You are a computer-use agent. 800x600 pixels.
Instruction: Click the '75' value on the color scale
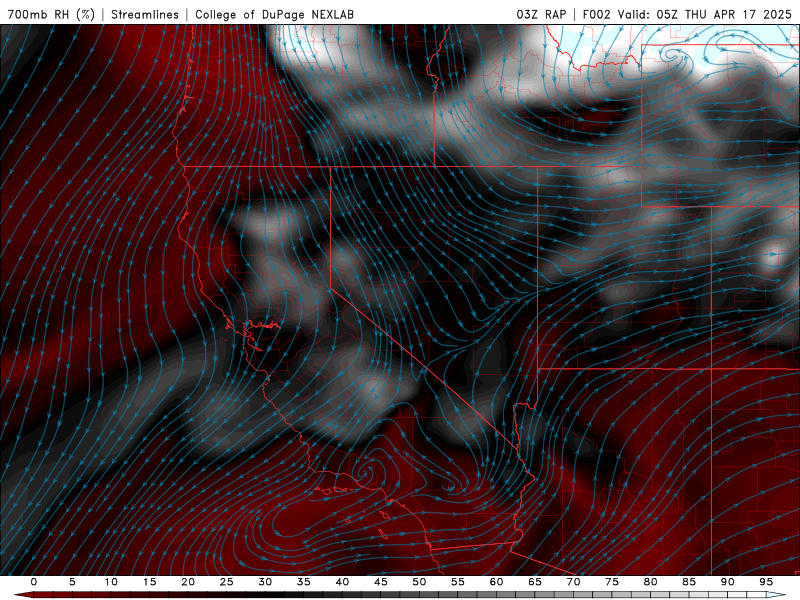[612, 582]
